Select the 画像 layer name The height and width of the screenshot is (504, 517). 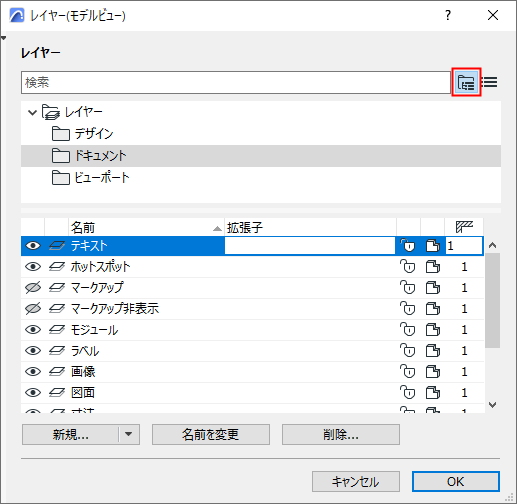(x=83, y=372)
